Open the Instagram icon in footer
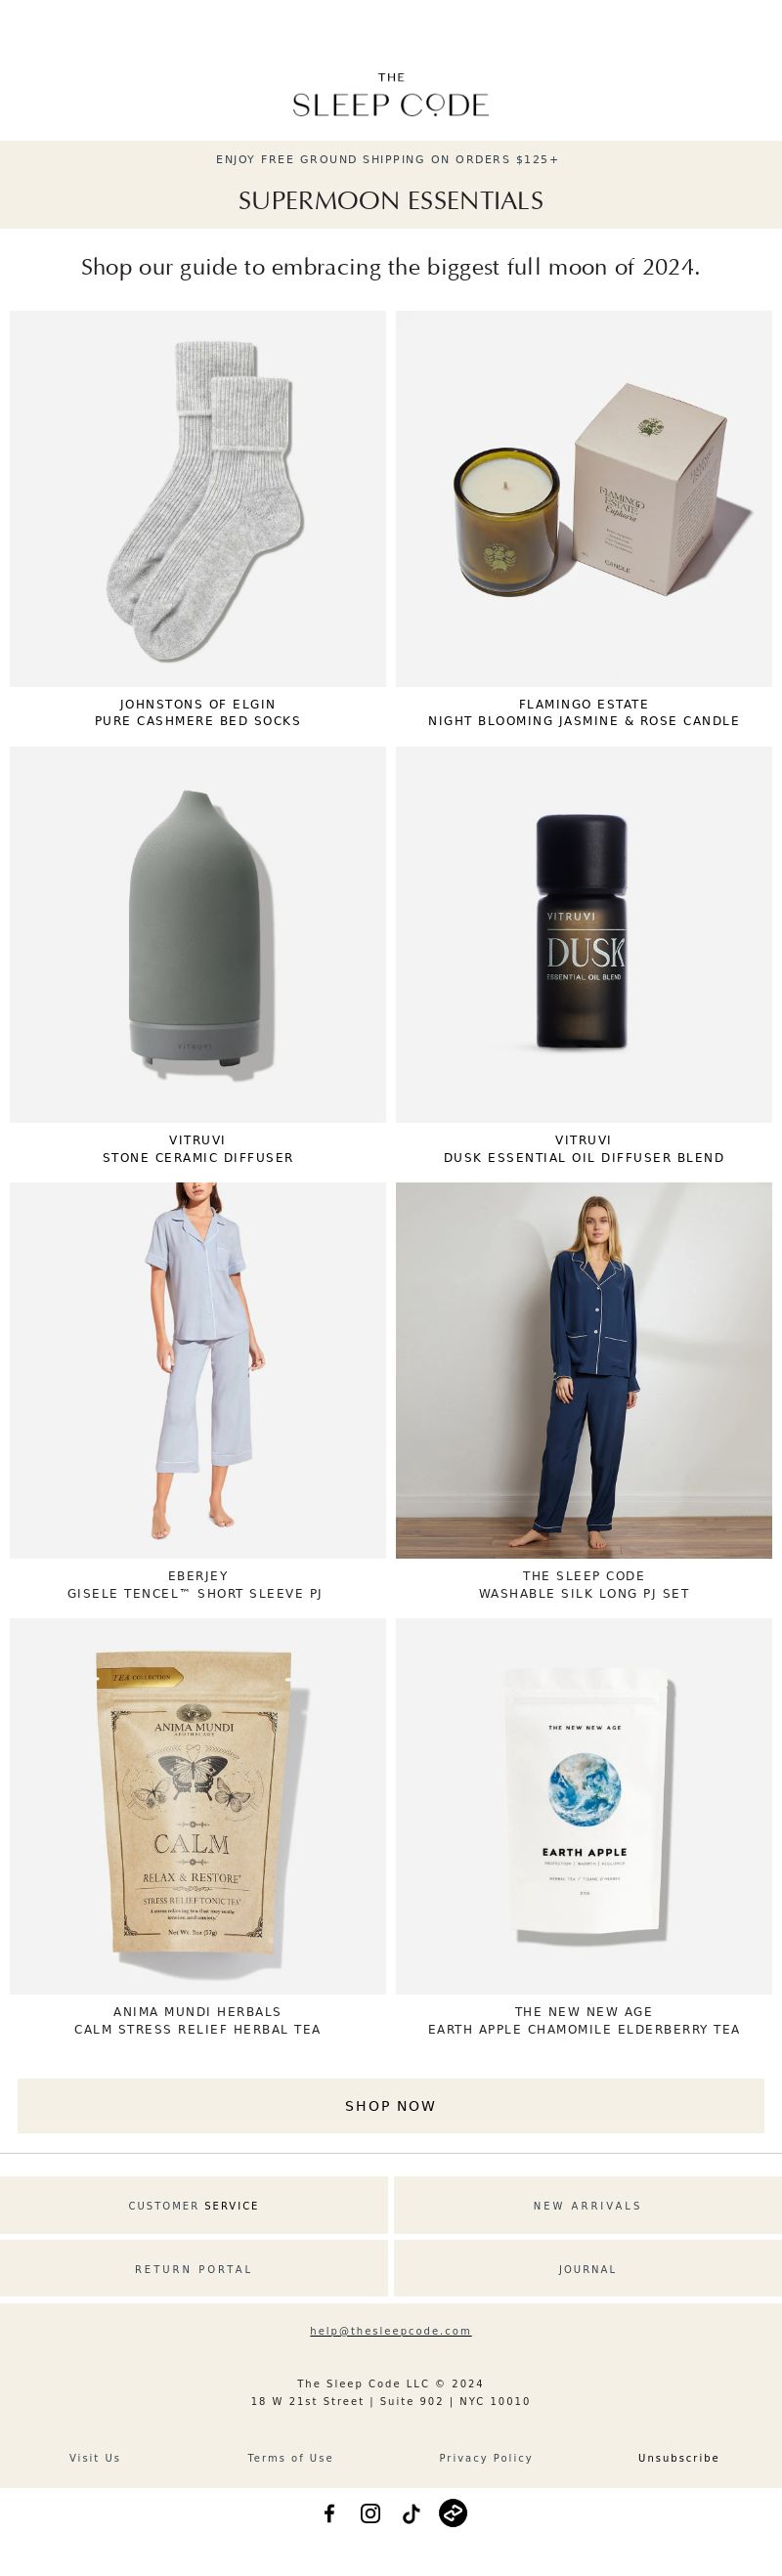Image resolution: width=782 pixels, height=2576 pixels. pyautogui.click(x=370, y=2513)
